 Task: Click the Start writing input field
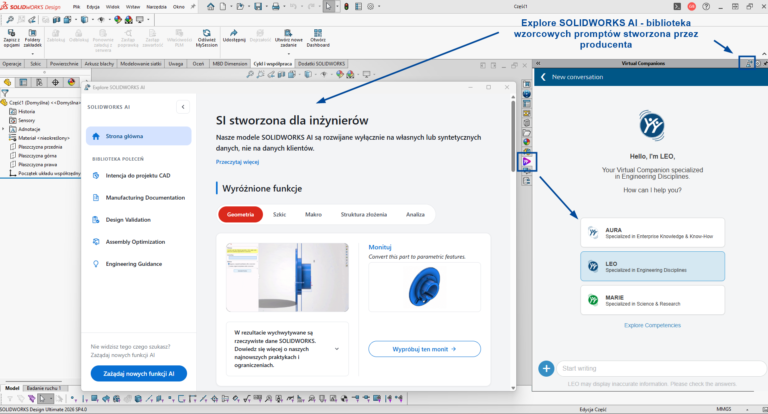[x=661, y=368]
